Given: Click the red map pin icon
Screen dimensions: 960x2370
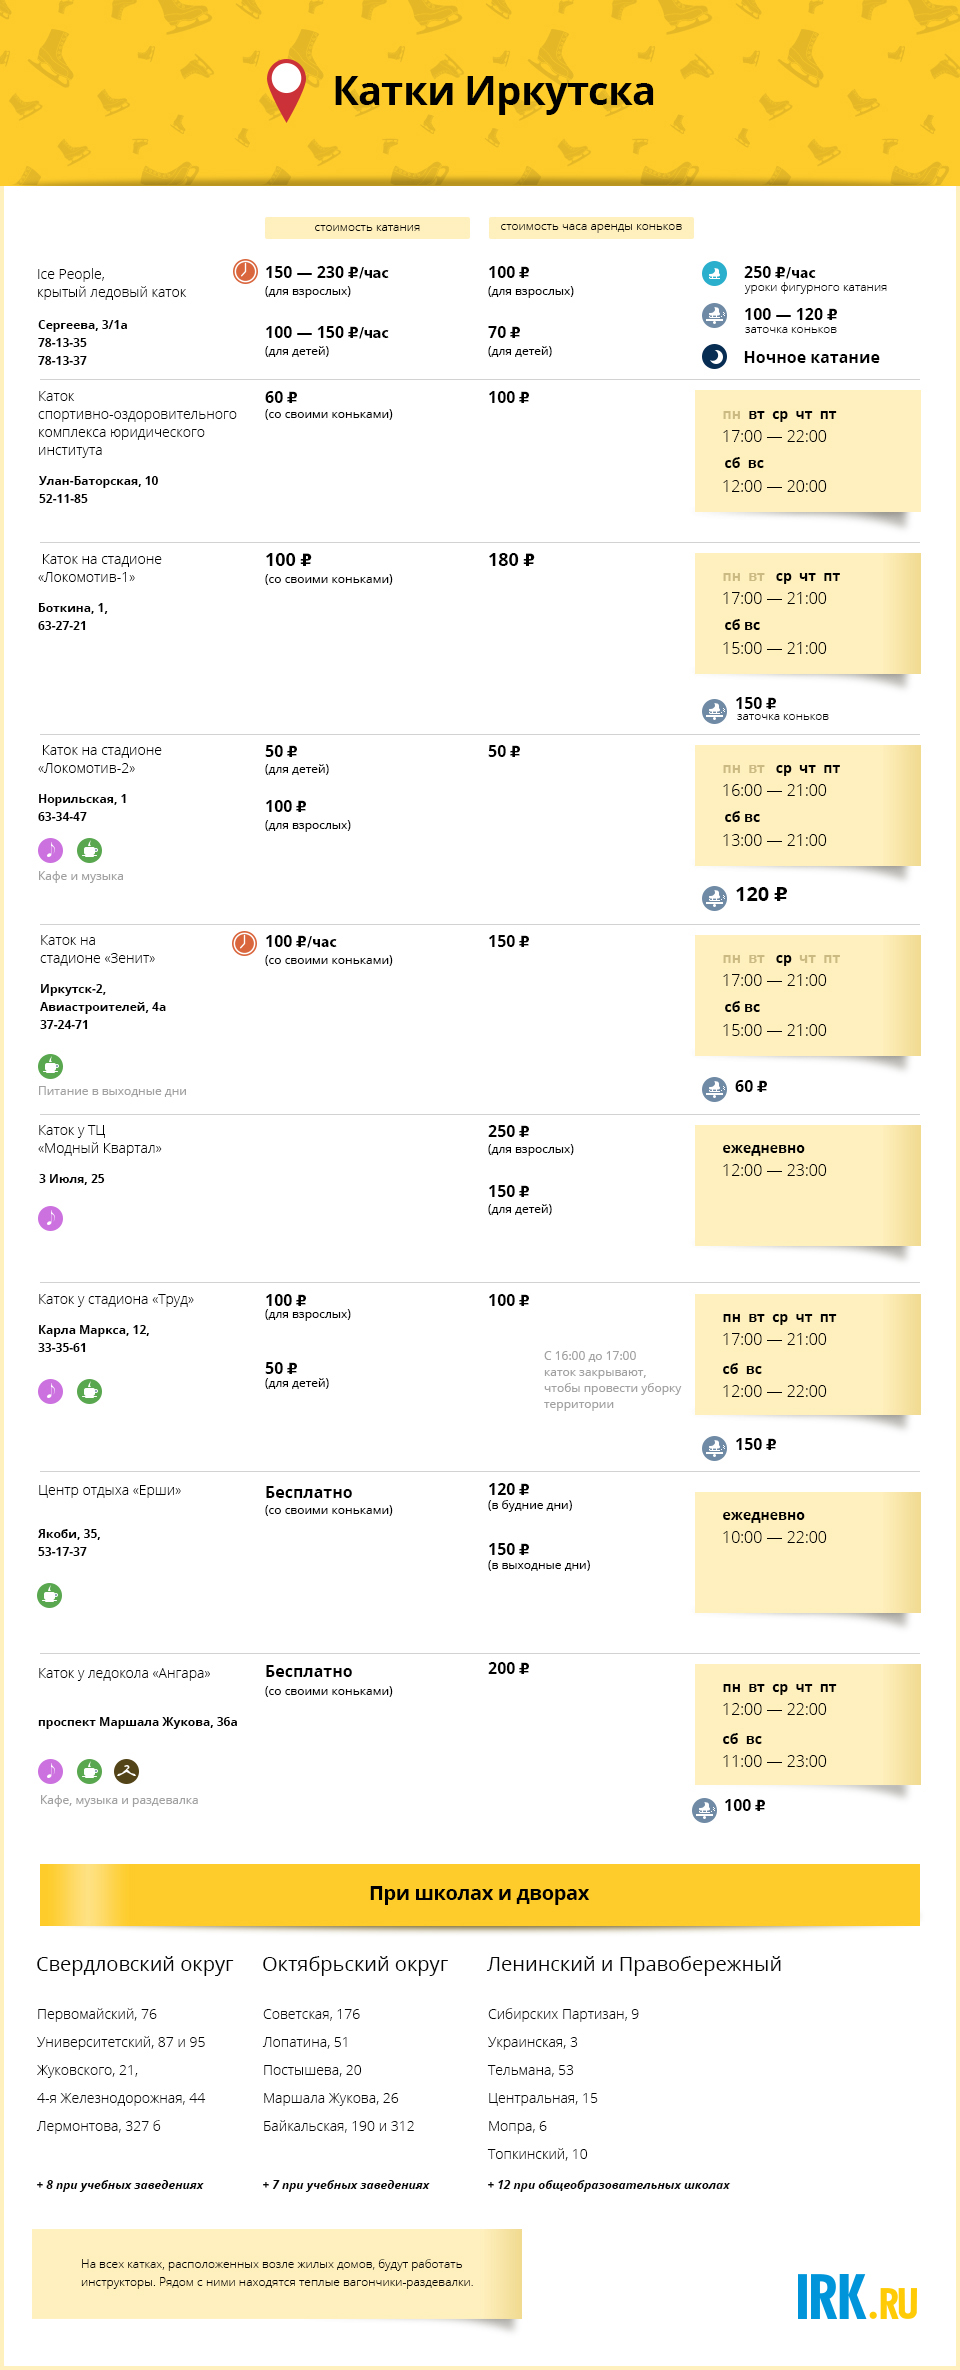Looking at the screenshot, I should click(x=286, y=88).
